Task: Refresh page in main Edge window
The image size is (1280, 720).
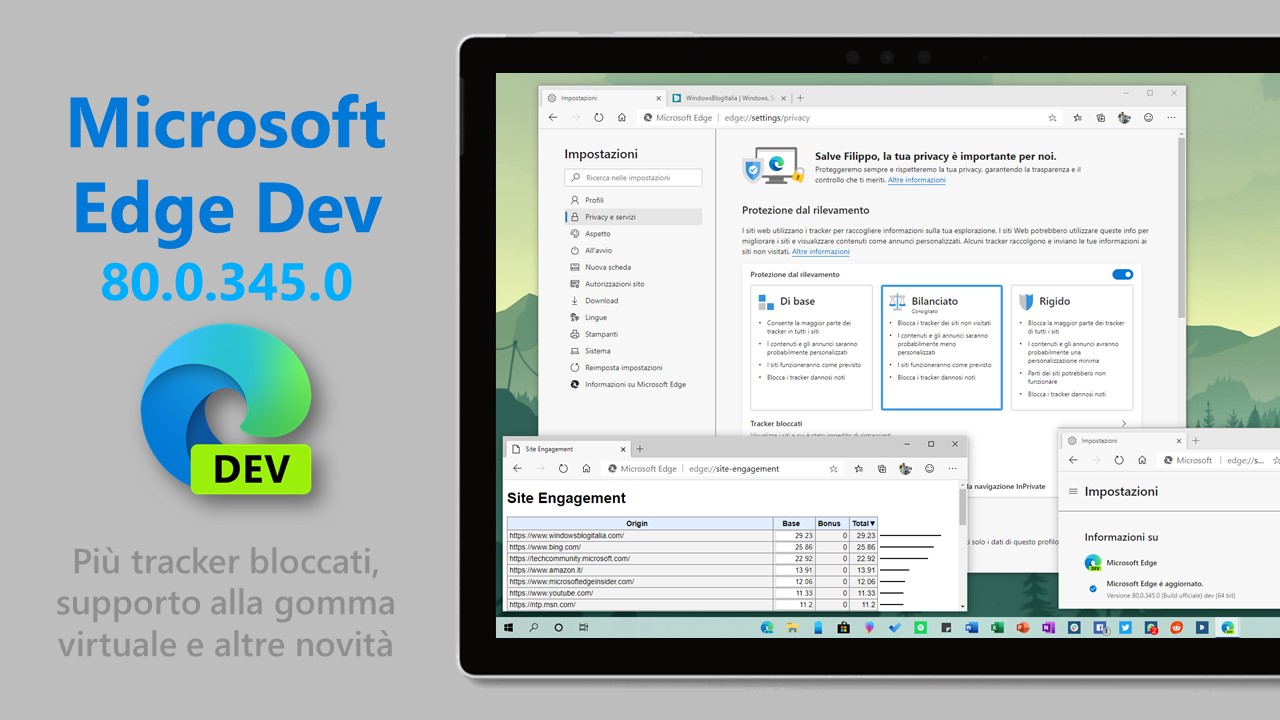Action: tap(599, 117)
